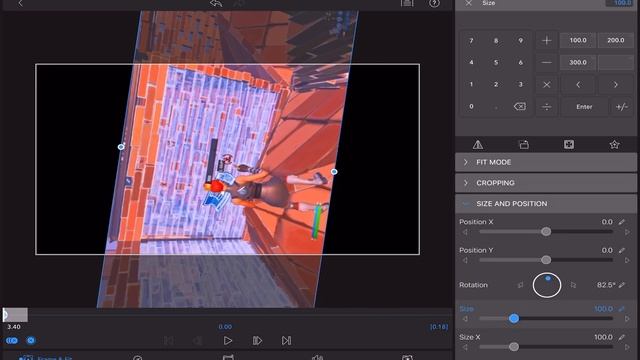Click the left blue handle on the frame
This screenshot has height=360, width=640.
[x=121, y=147]
